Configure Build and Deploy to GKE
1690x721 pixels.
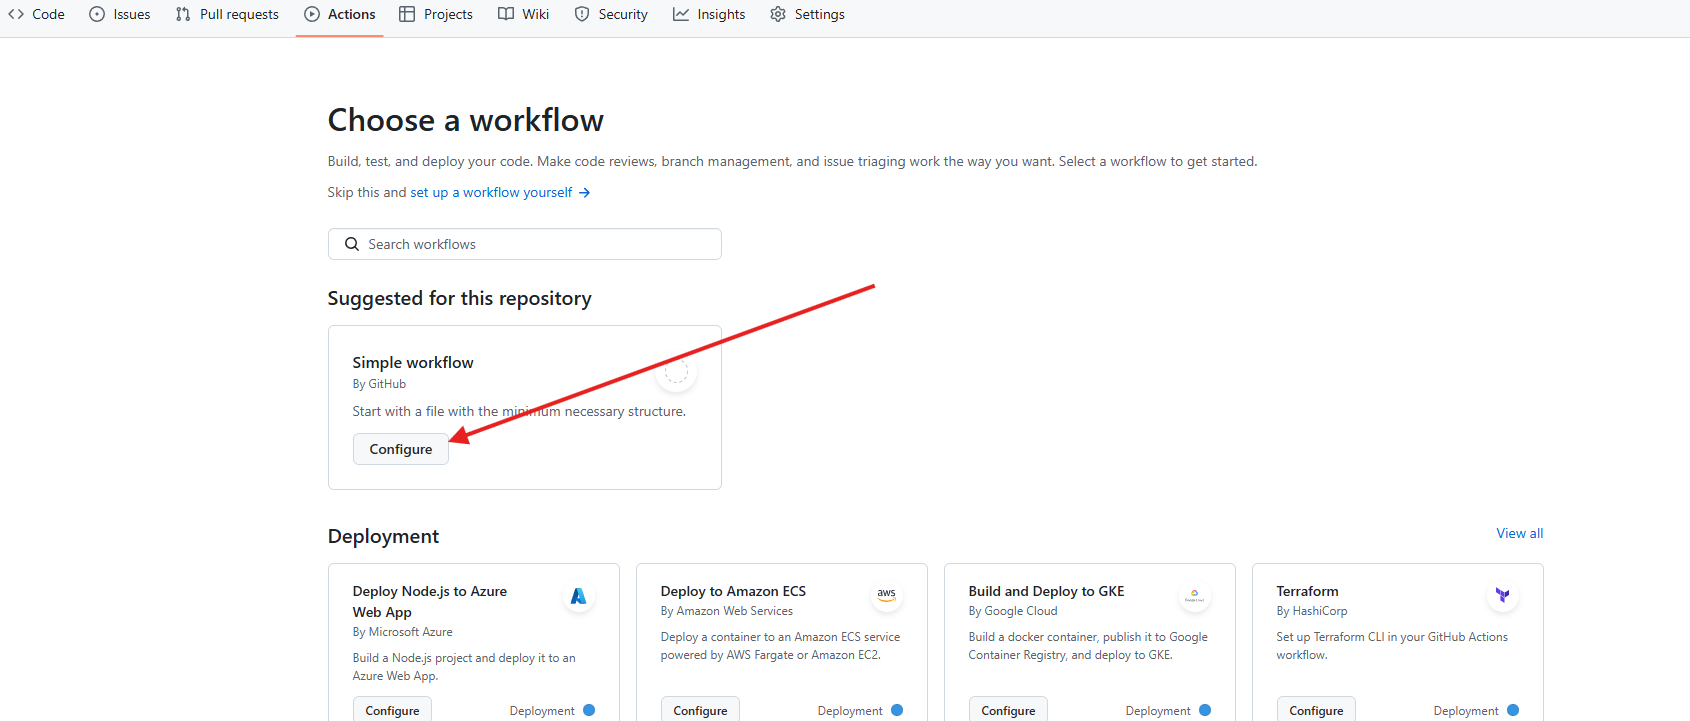[1008, 710]
